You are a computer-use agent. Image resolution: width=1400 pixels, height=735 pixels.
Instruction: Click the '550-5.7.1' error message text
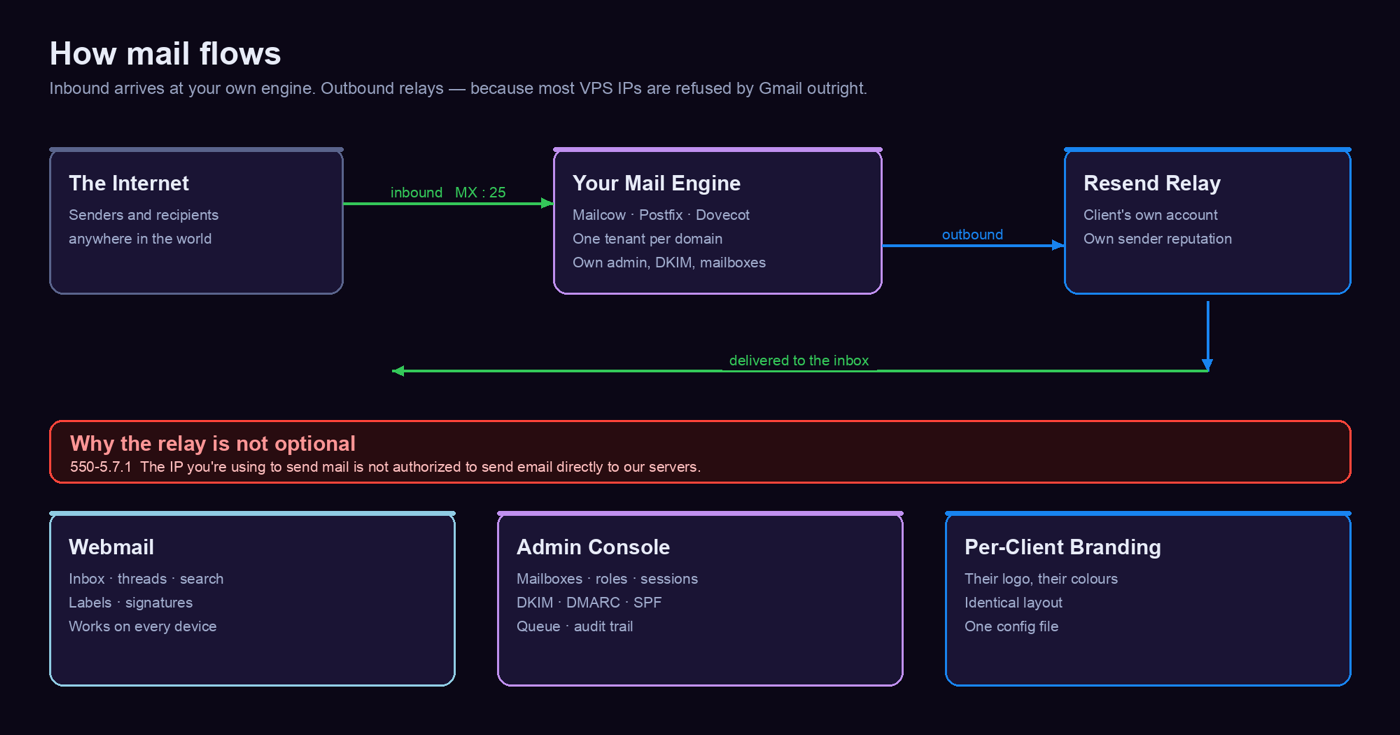click(385, 467)
